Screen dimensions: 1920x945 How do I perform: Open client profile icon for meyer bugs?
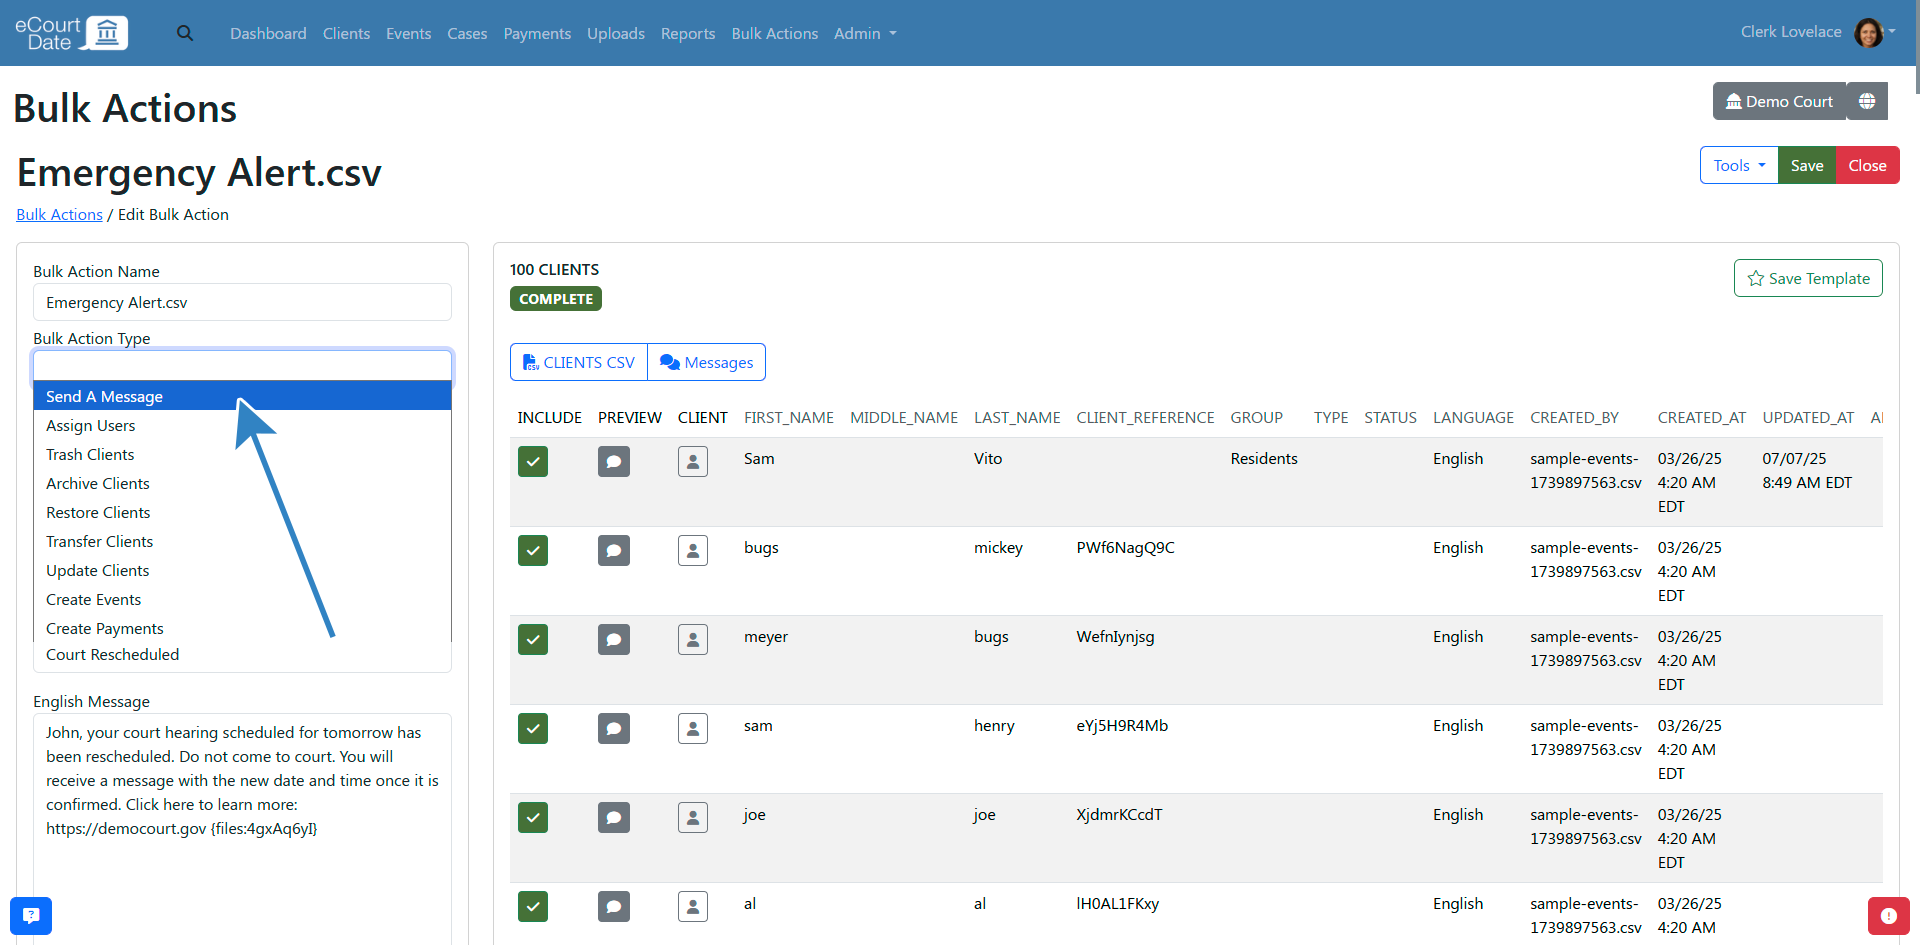pos(693,639)
